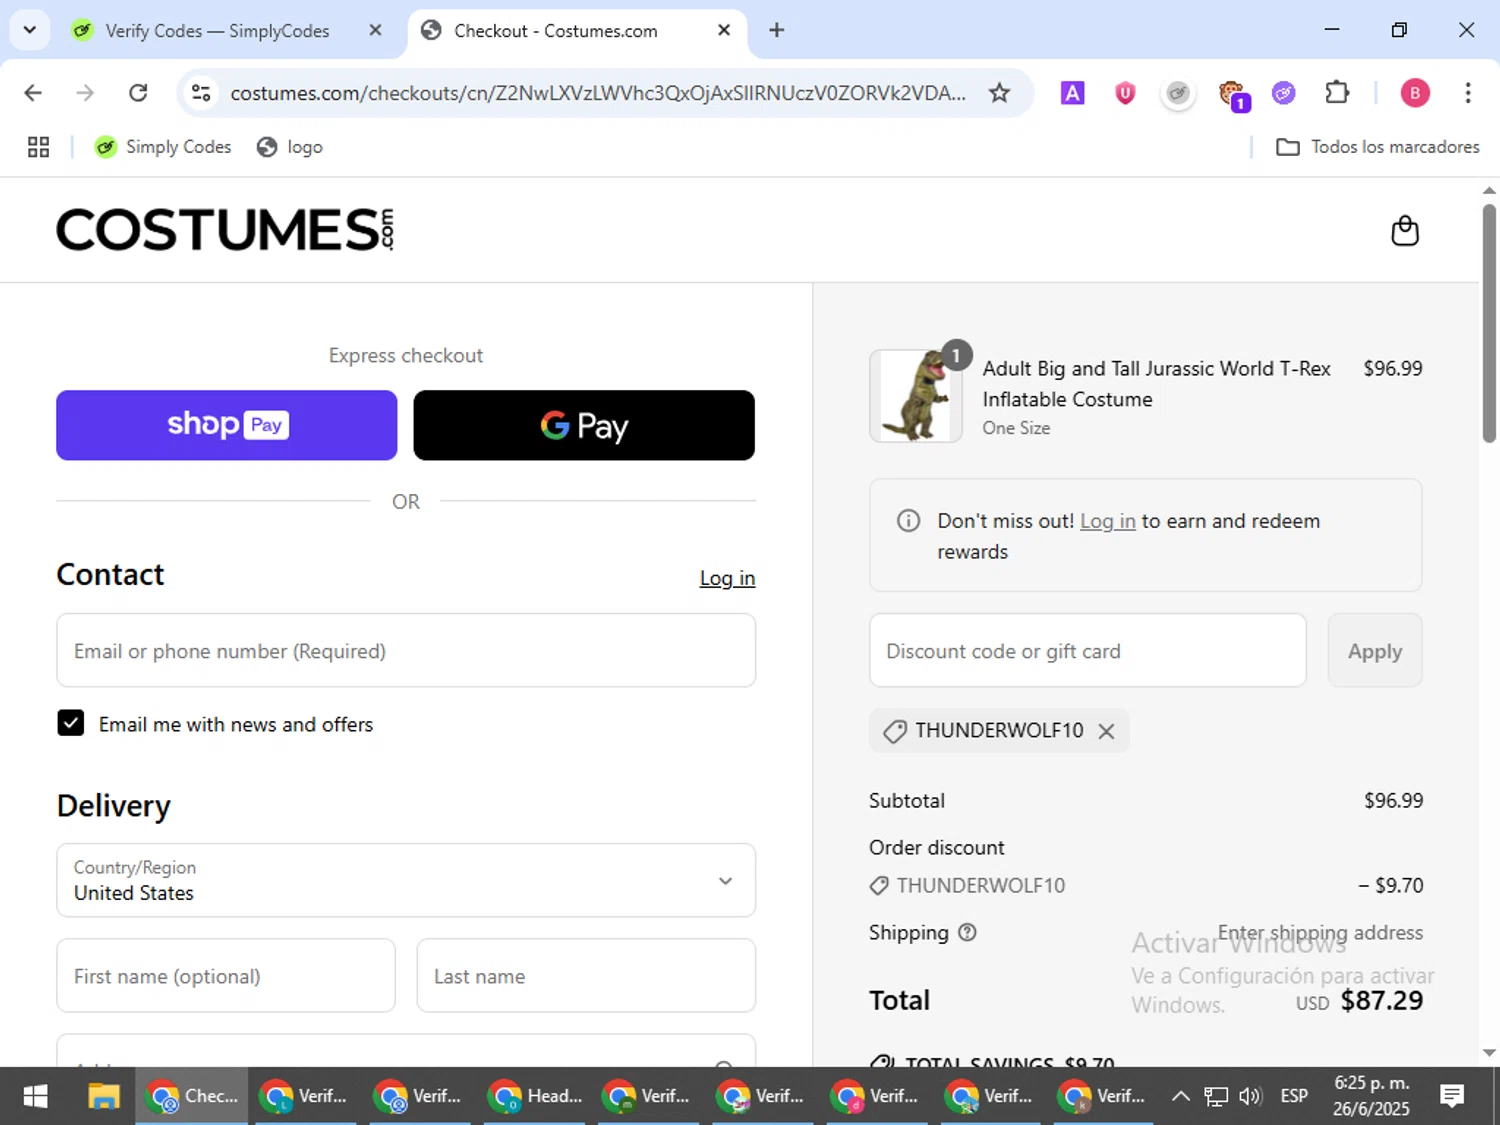
Task: Open a new browser tab
Action: click(776, 30)
